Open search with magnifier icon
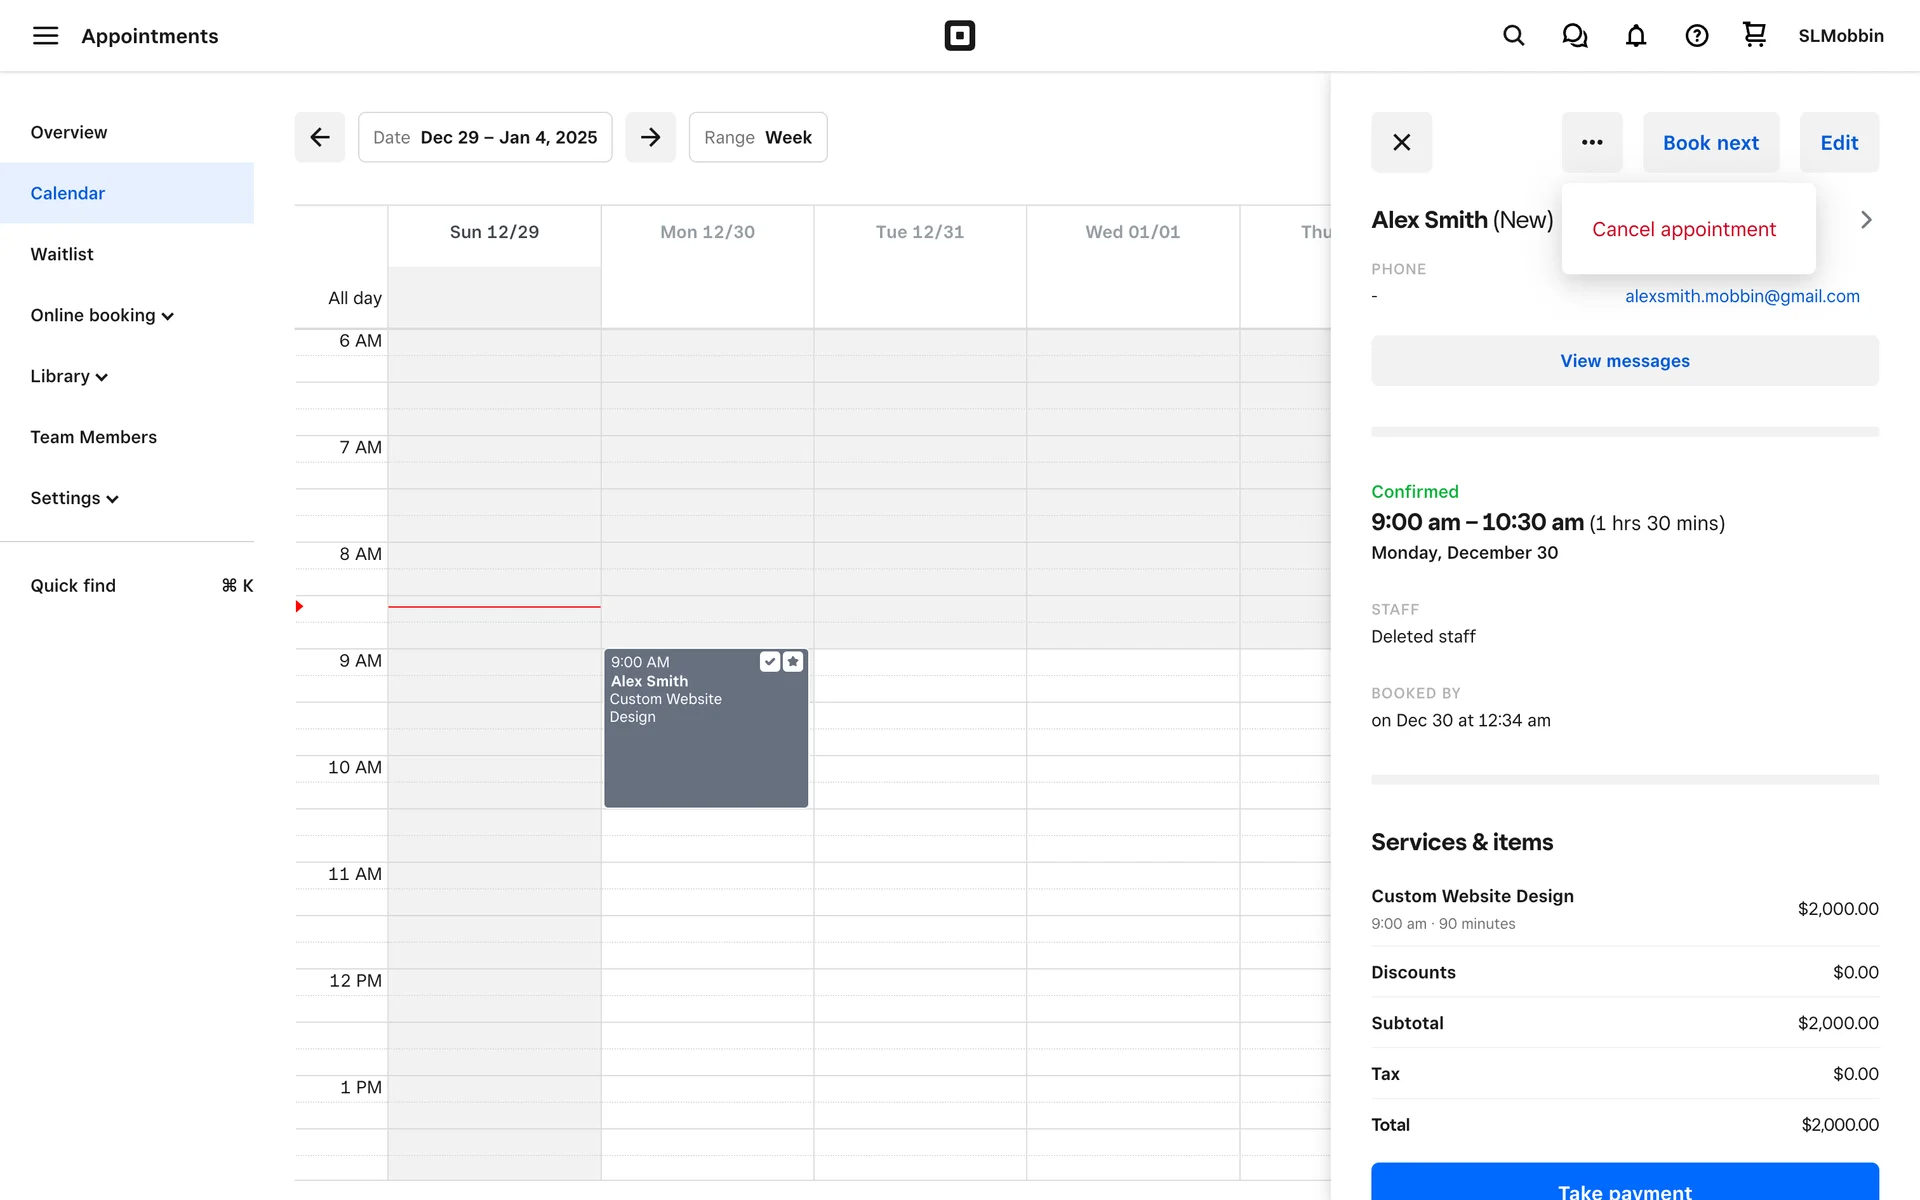 1513,36
